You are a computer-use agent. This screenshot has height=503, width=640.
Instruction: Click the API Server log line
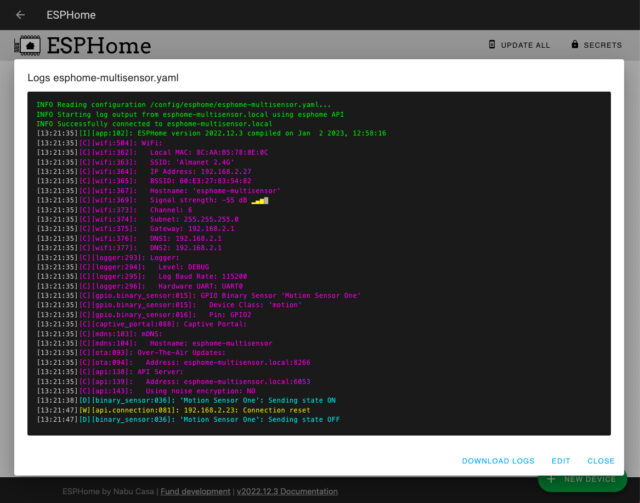[110, 372]
